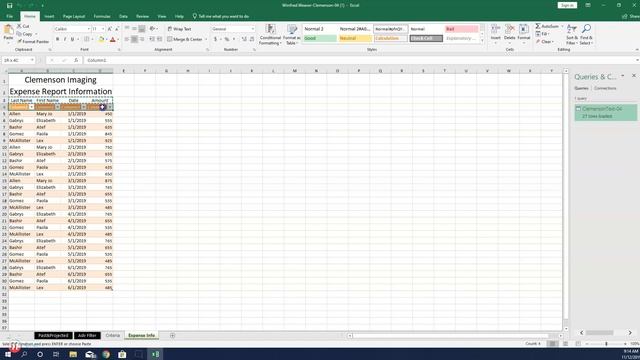This screenshot has width=640, height=360.
Task: Select the Criteria sheet tab
Action: pyautogui.click(x=113, y=336)
